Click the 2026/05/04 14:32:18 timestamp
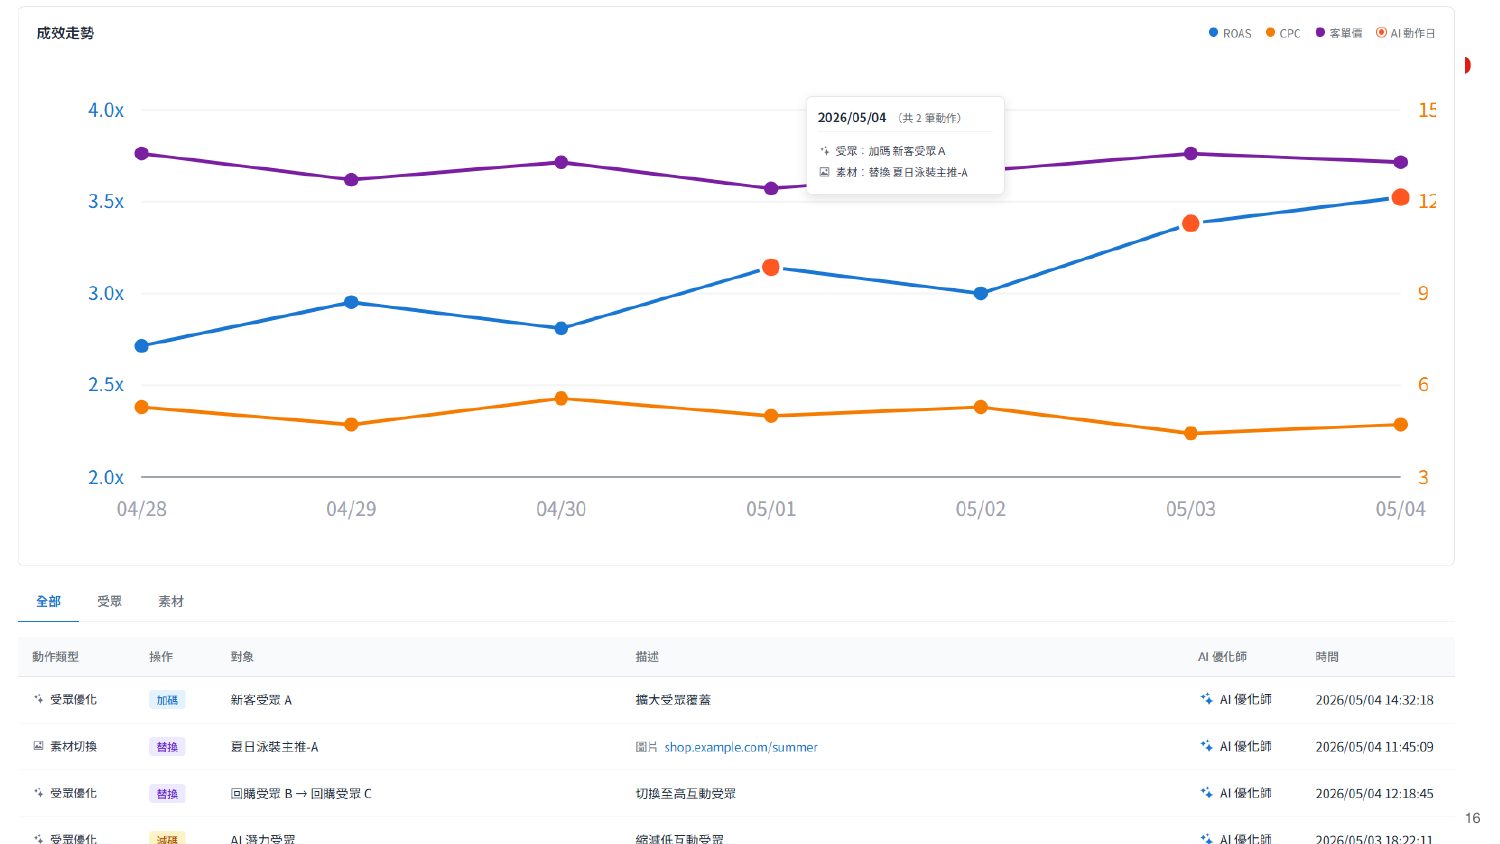This screenshot has width=1500, height=844. point(1374,700)
